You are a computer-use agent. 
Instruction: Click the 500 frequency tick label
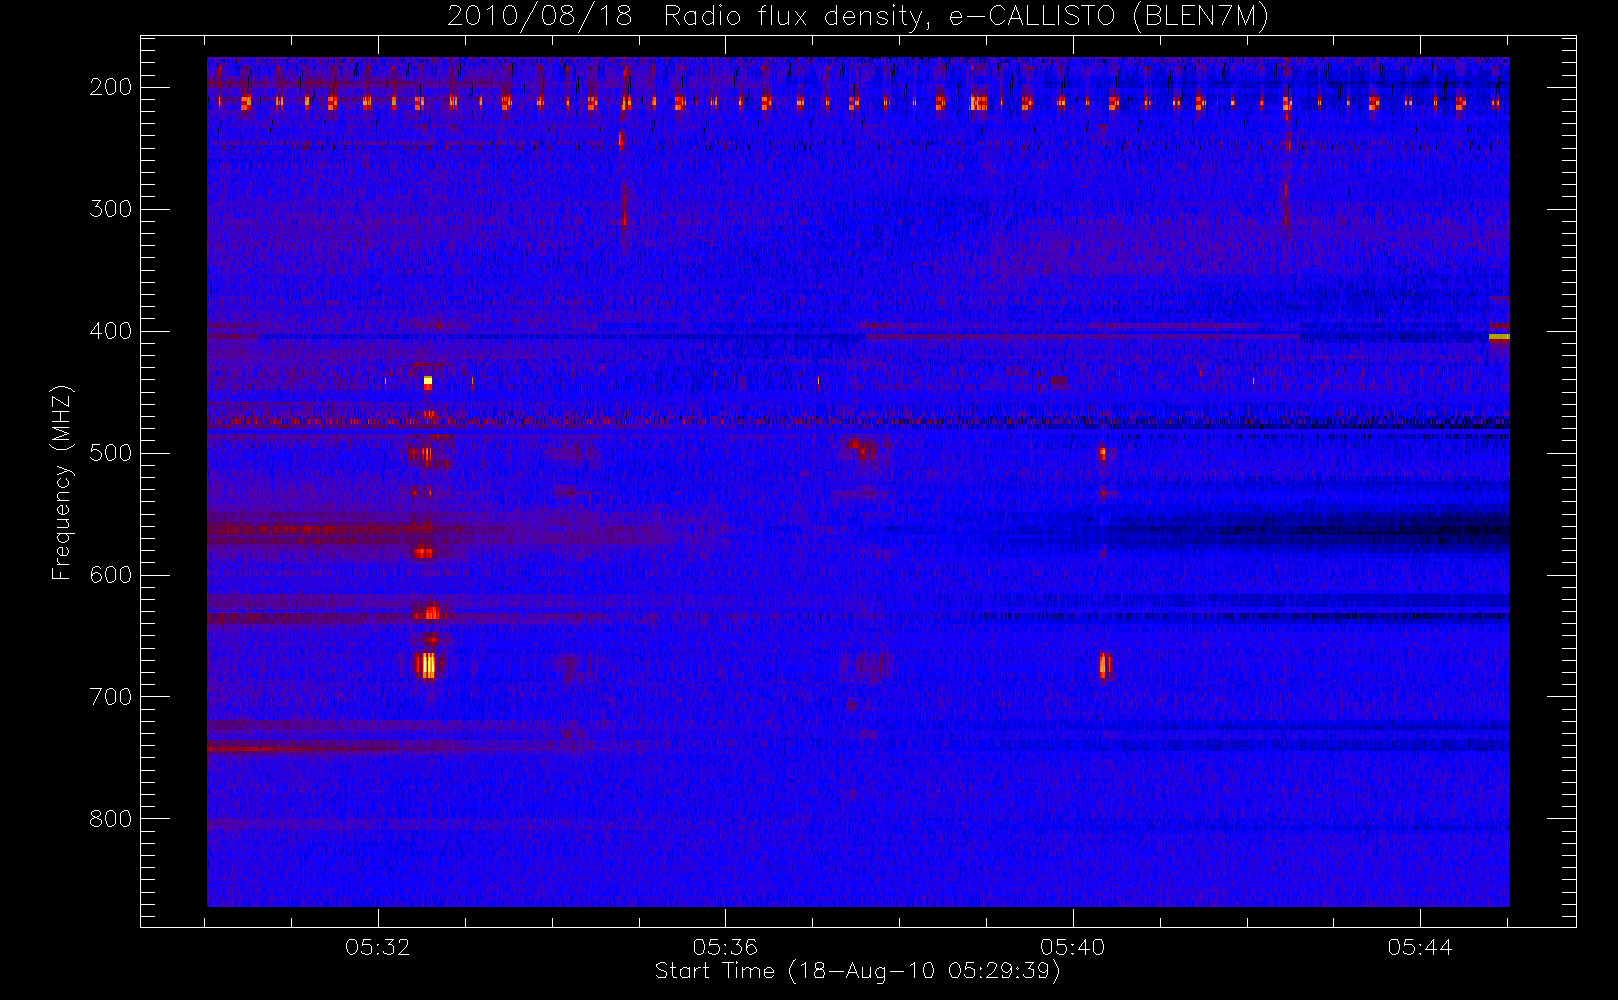point(111,453)
